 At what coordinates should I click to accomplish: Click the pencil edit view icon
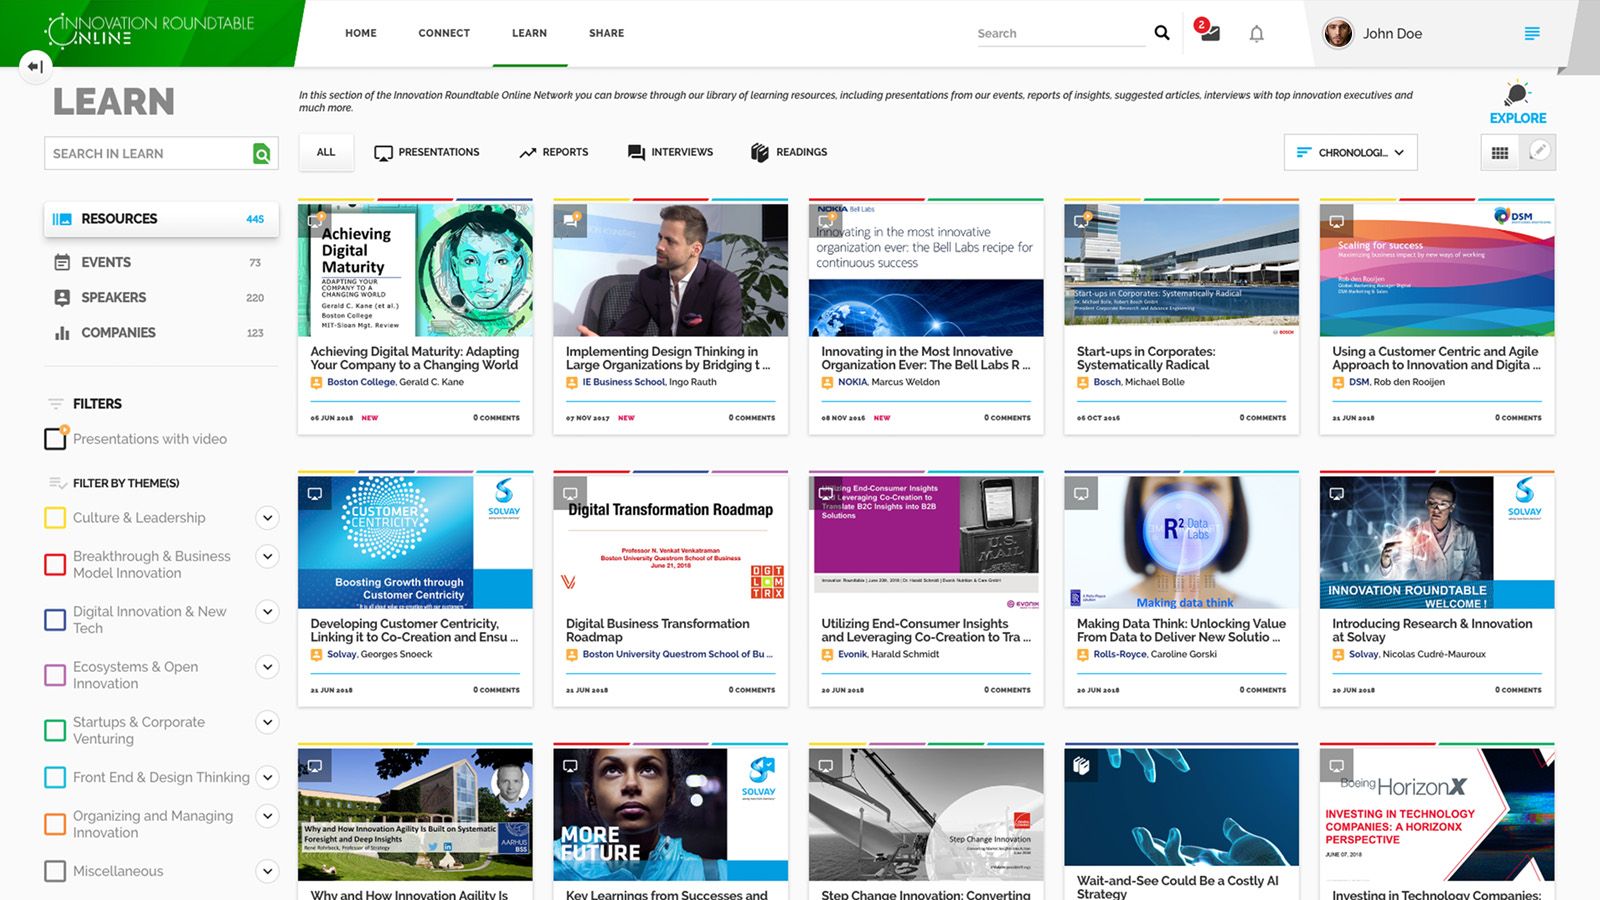click(x=1538, y=151)
